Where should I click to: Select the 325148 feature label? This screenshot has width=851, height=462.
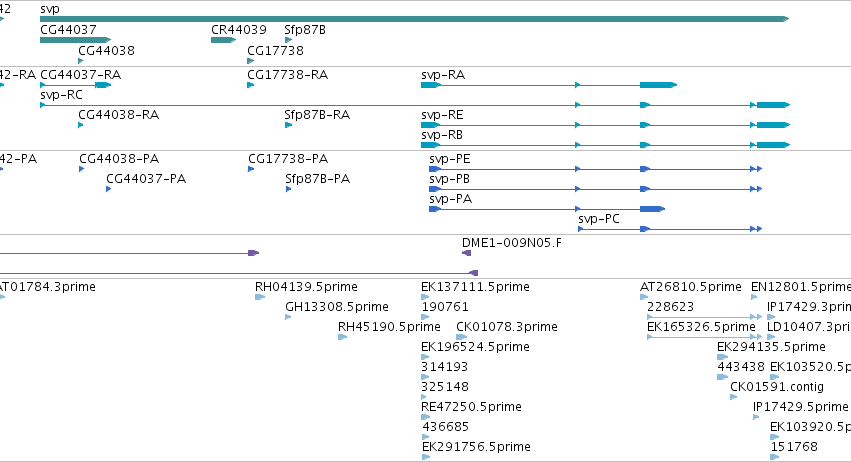445,387
